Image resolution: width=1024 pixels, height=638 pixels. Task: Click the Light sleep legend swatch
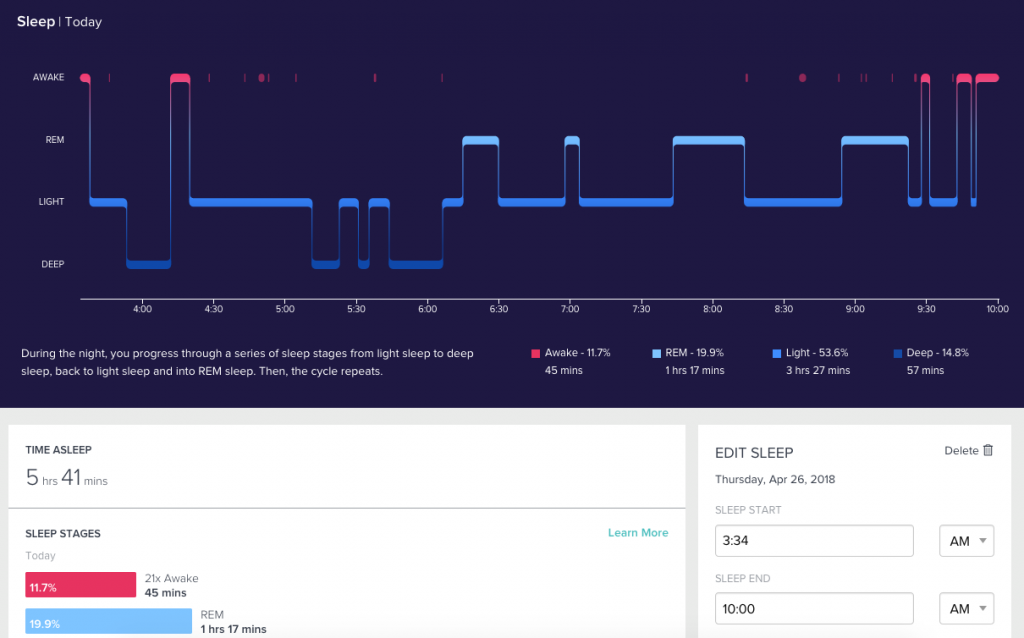click(x=776, y=353)
